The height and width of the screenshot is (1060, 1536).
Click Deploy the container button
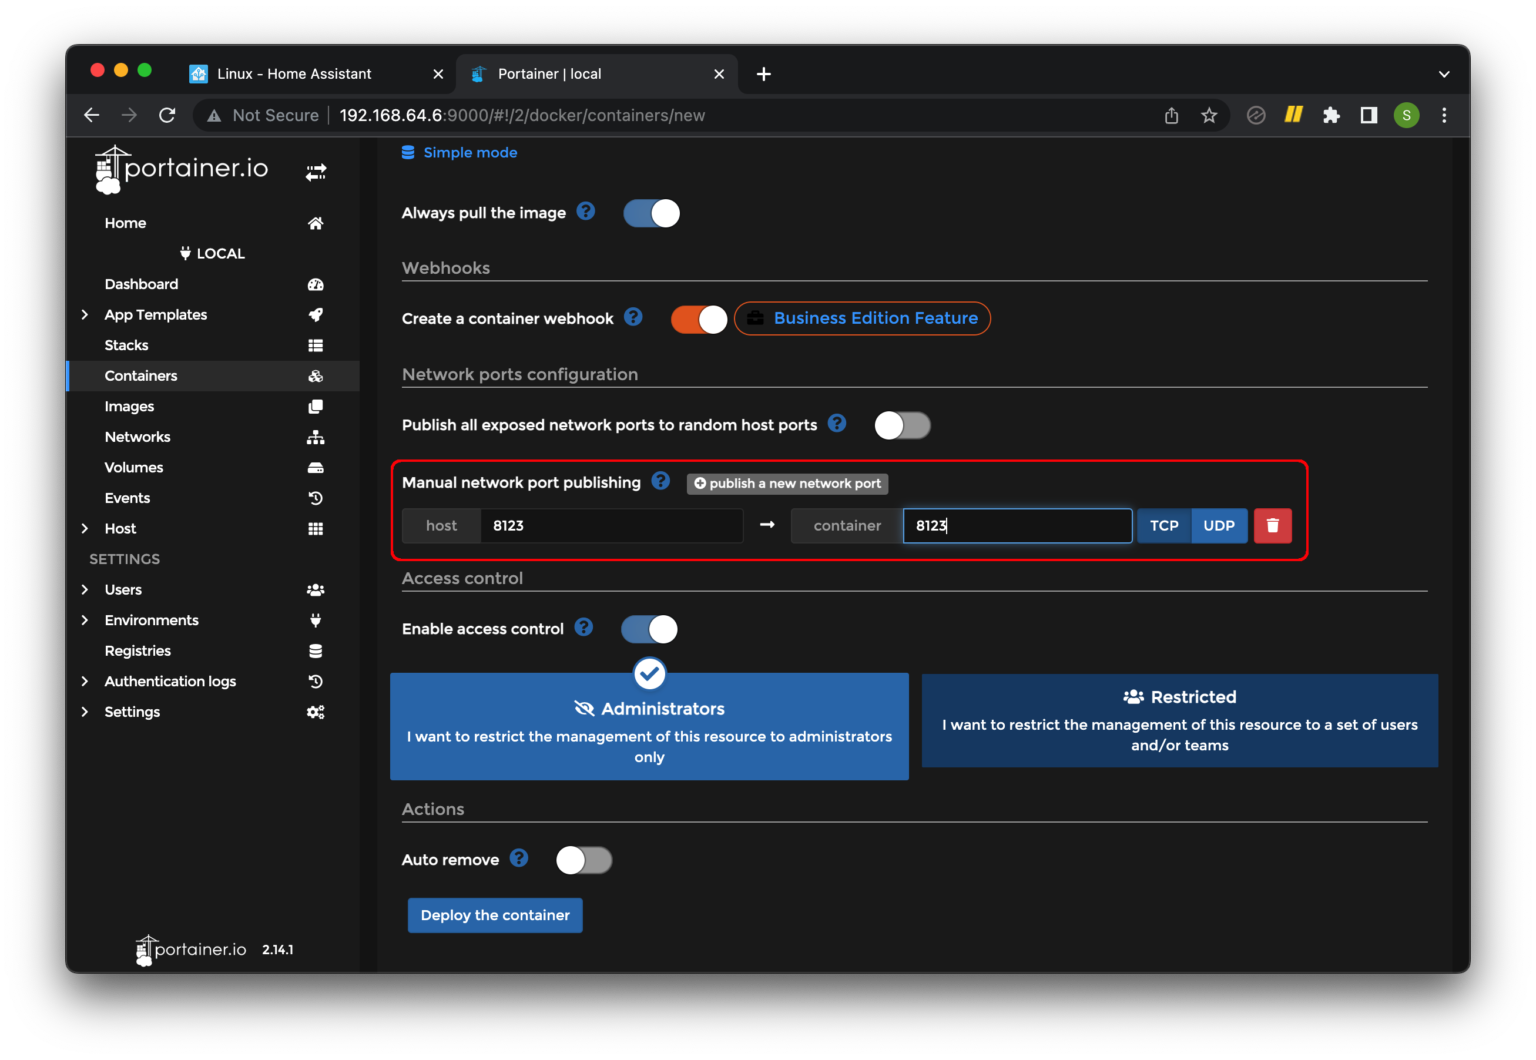point(495,915)
